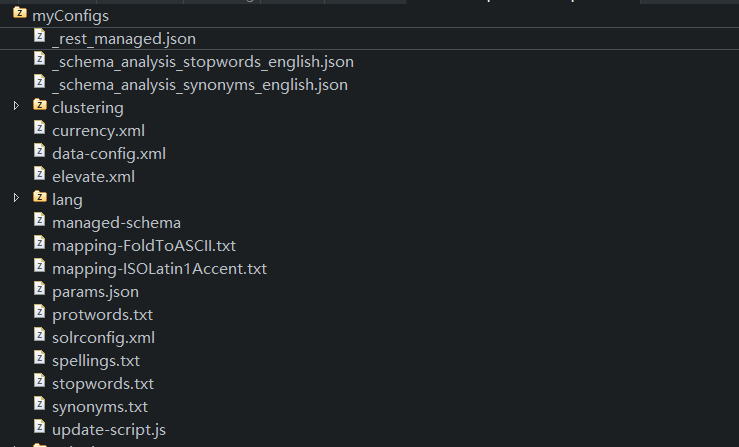Click the icon for _schema_analysis_synonyms_english.json
The height and width of the screenshot is (447, 739).
point(40,82)
